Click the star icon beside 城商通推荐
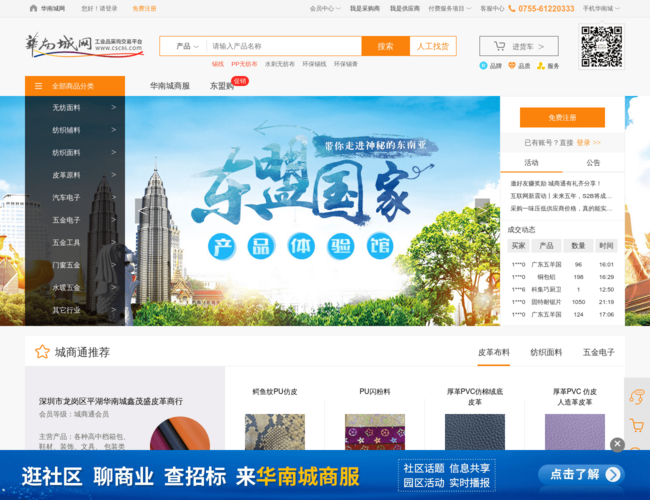This screenshot has height=500, width=650. tap(42, 352)
